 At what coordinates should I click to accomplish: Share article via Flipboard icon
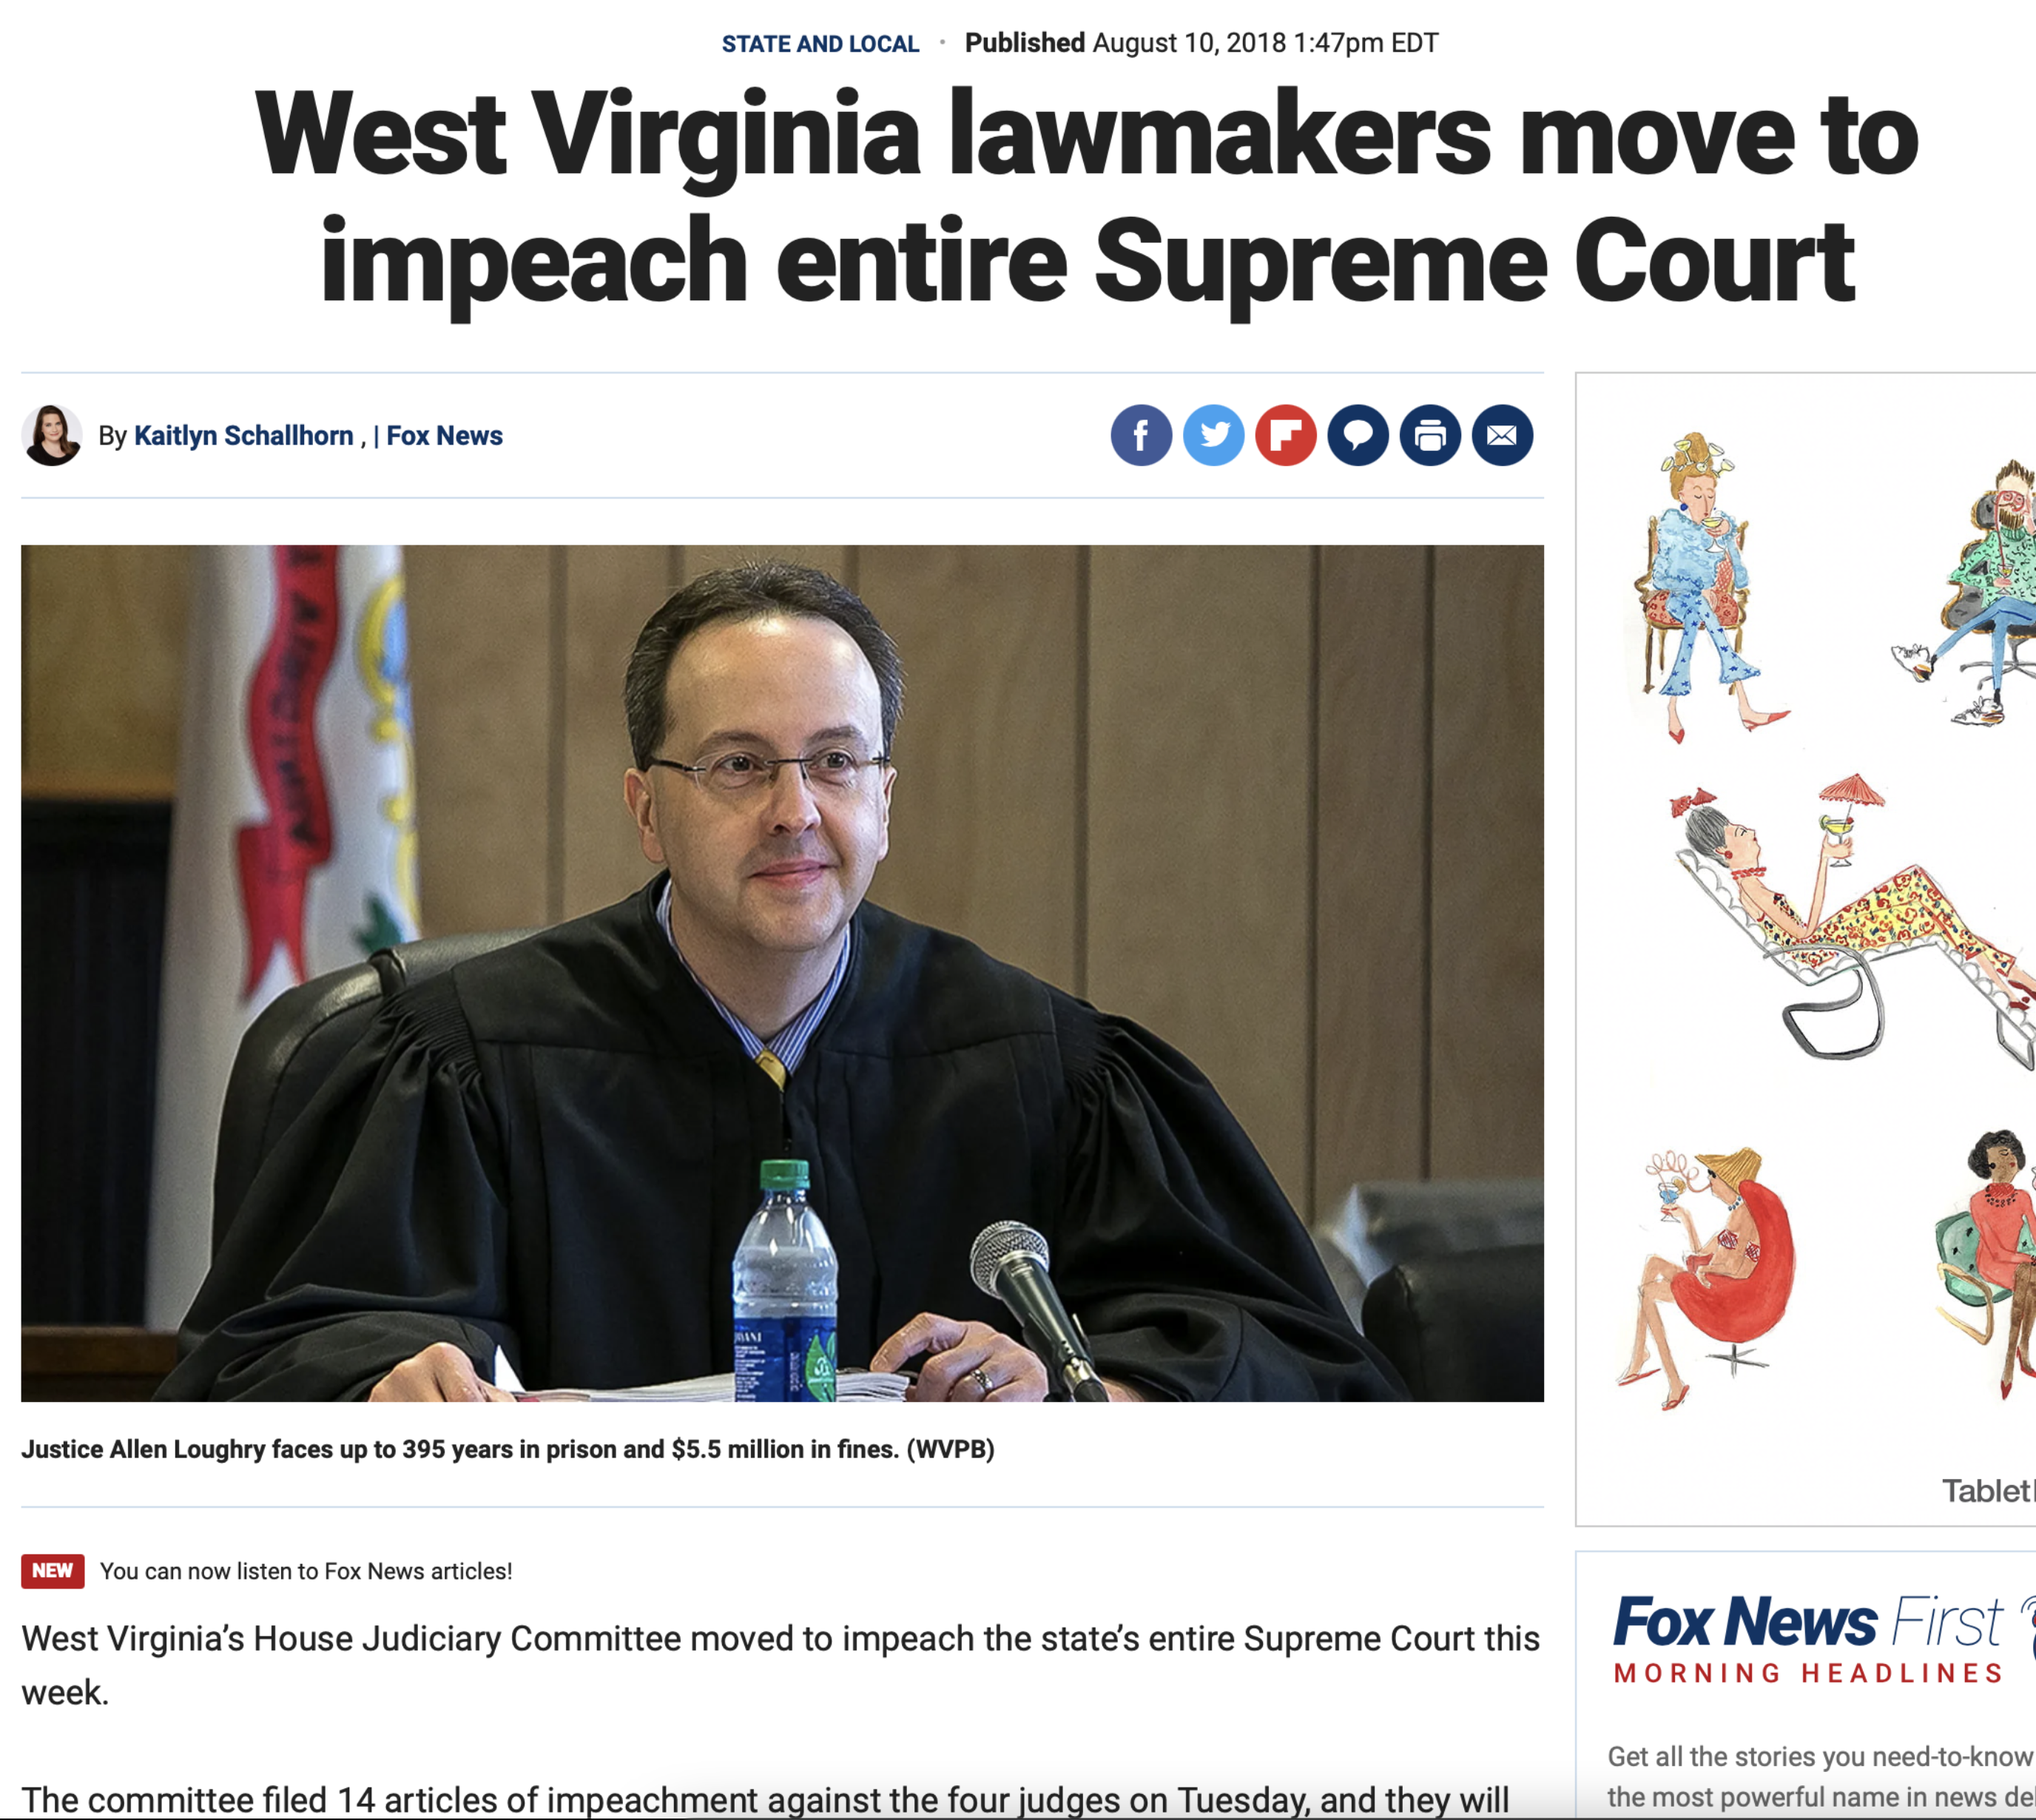[x=1285, y=435]
